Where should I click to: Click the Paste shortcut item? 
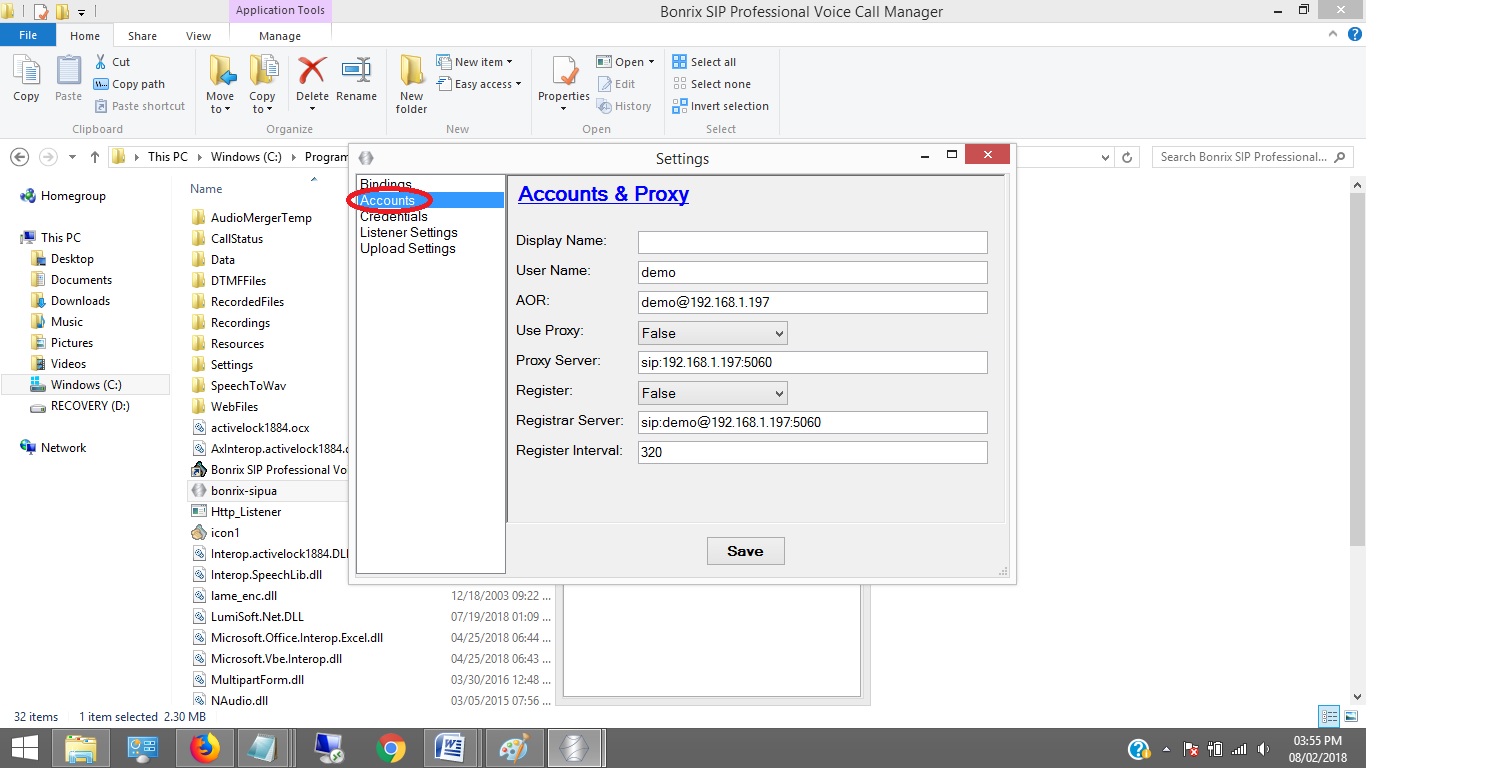(139, 106)
